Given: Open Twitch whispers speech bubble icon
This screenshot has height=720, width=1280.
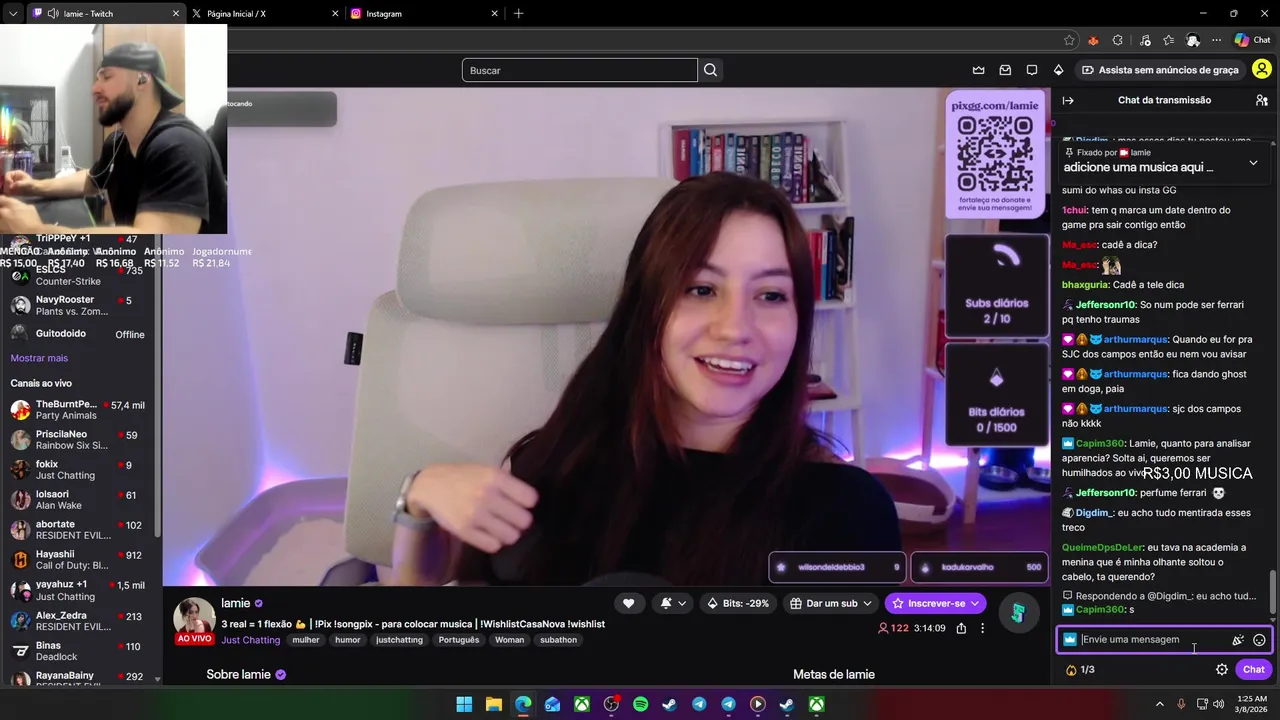Looking at the screenshot, I should (1032, 70).
